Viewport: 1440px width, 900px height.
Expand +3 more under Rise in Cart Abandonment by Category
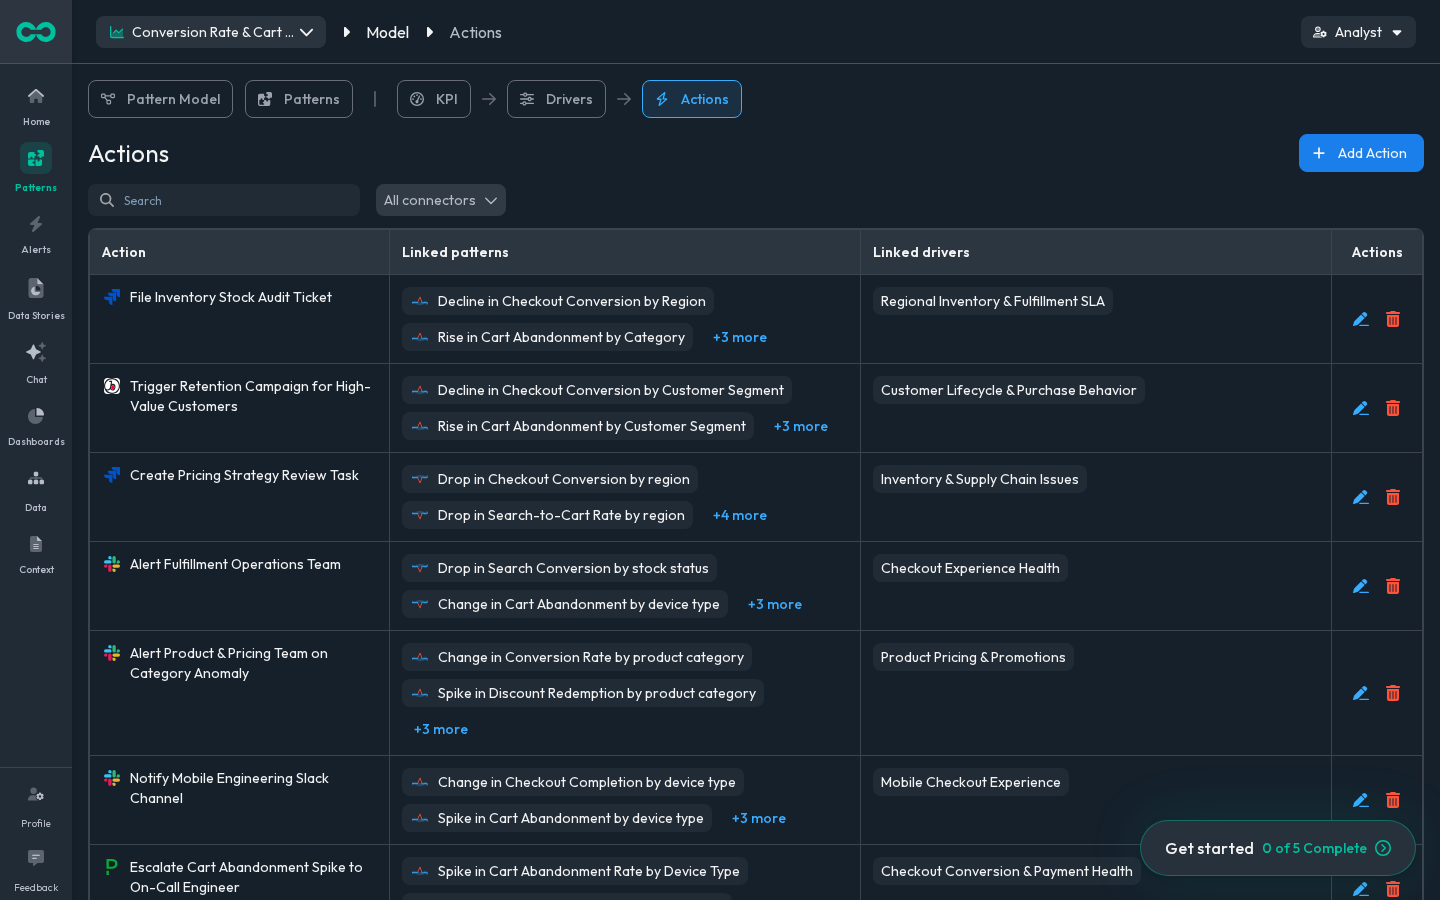tap(740, 337)
